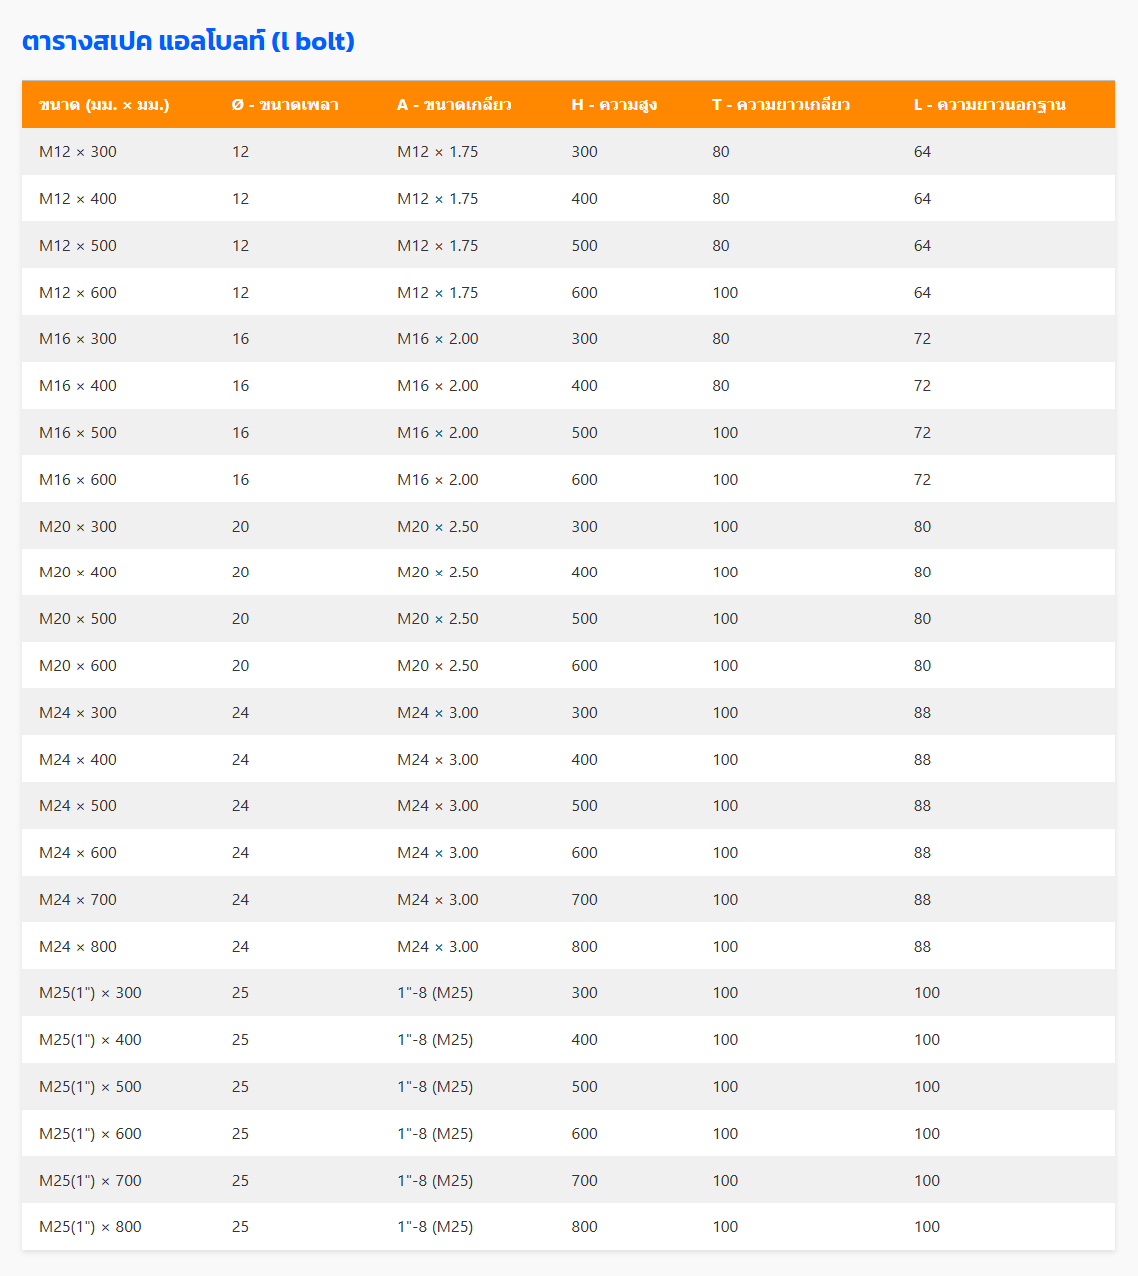Select the 1"-8 (M25) cell in M25(1") × 500 row
This screenshot has width=1138, height=1276.
tap(435, 1087)
